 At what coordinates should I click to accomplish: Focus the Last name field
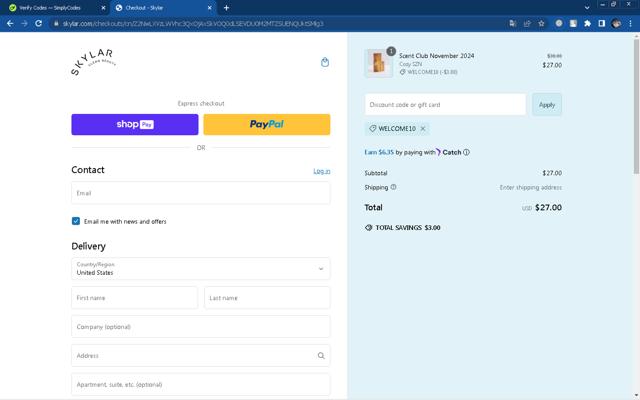(267, 298)
